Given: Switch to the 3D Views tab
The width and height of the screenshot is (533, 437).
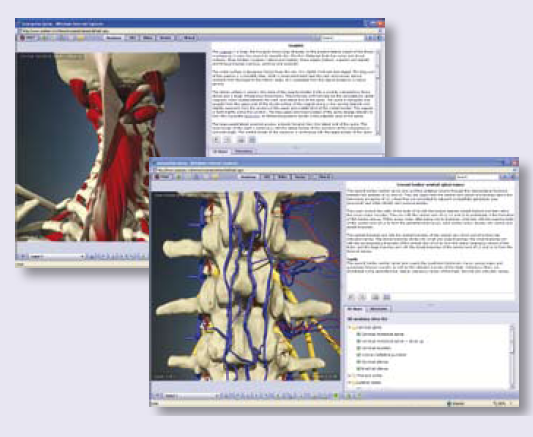Looking at the screenshot, I should [x=355, y=309].
